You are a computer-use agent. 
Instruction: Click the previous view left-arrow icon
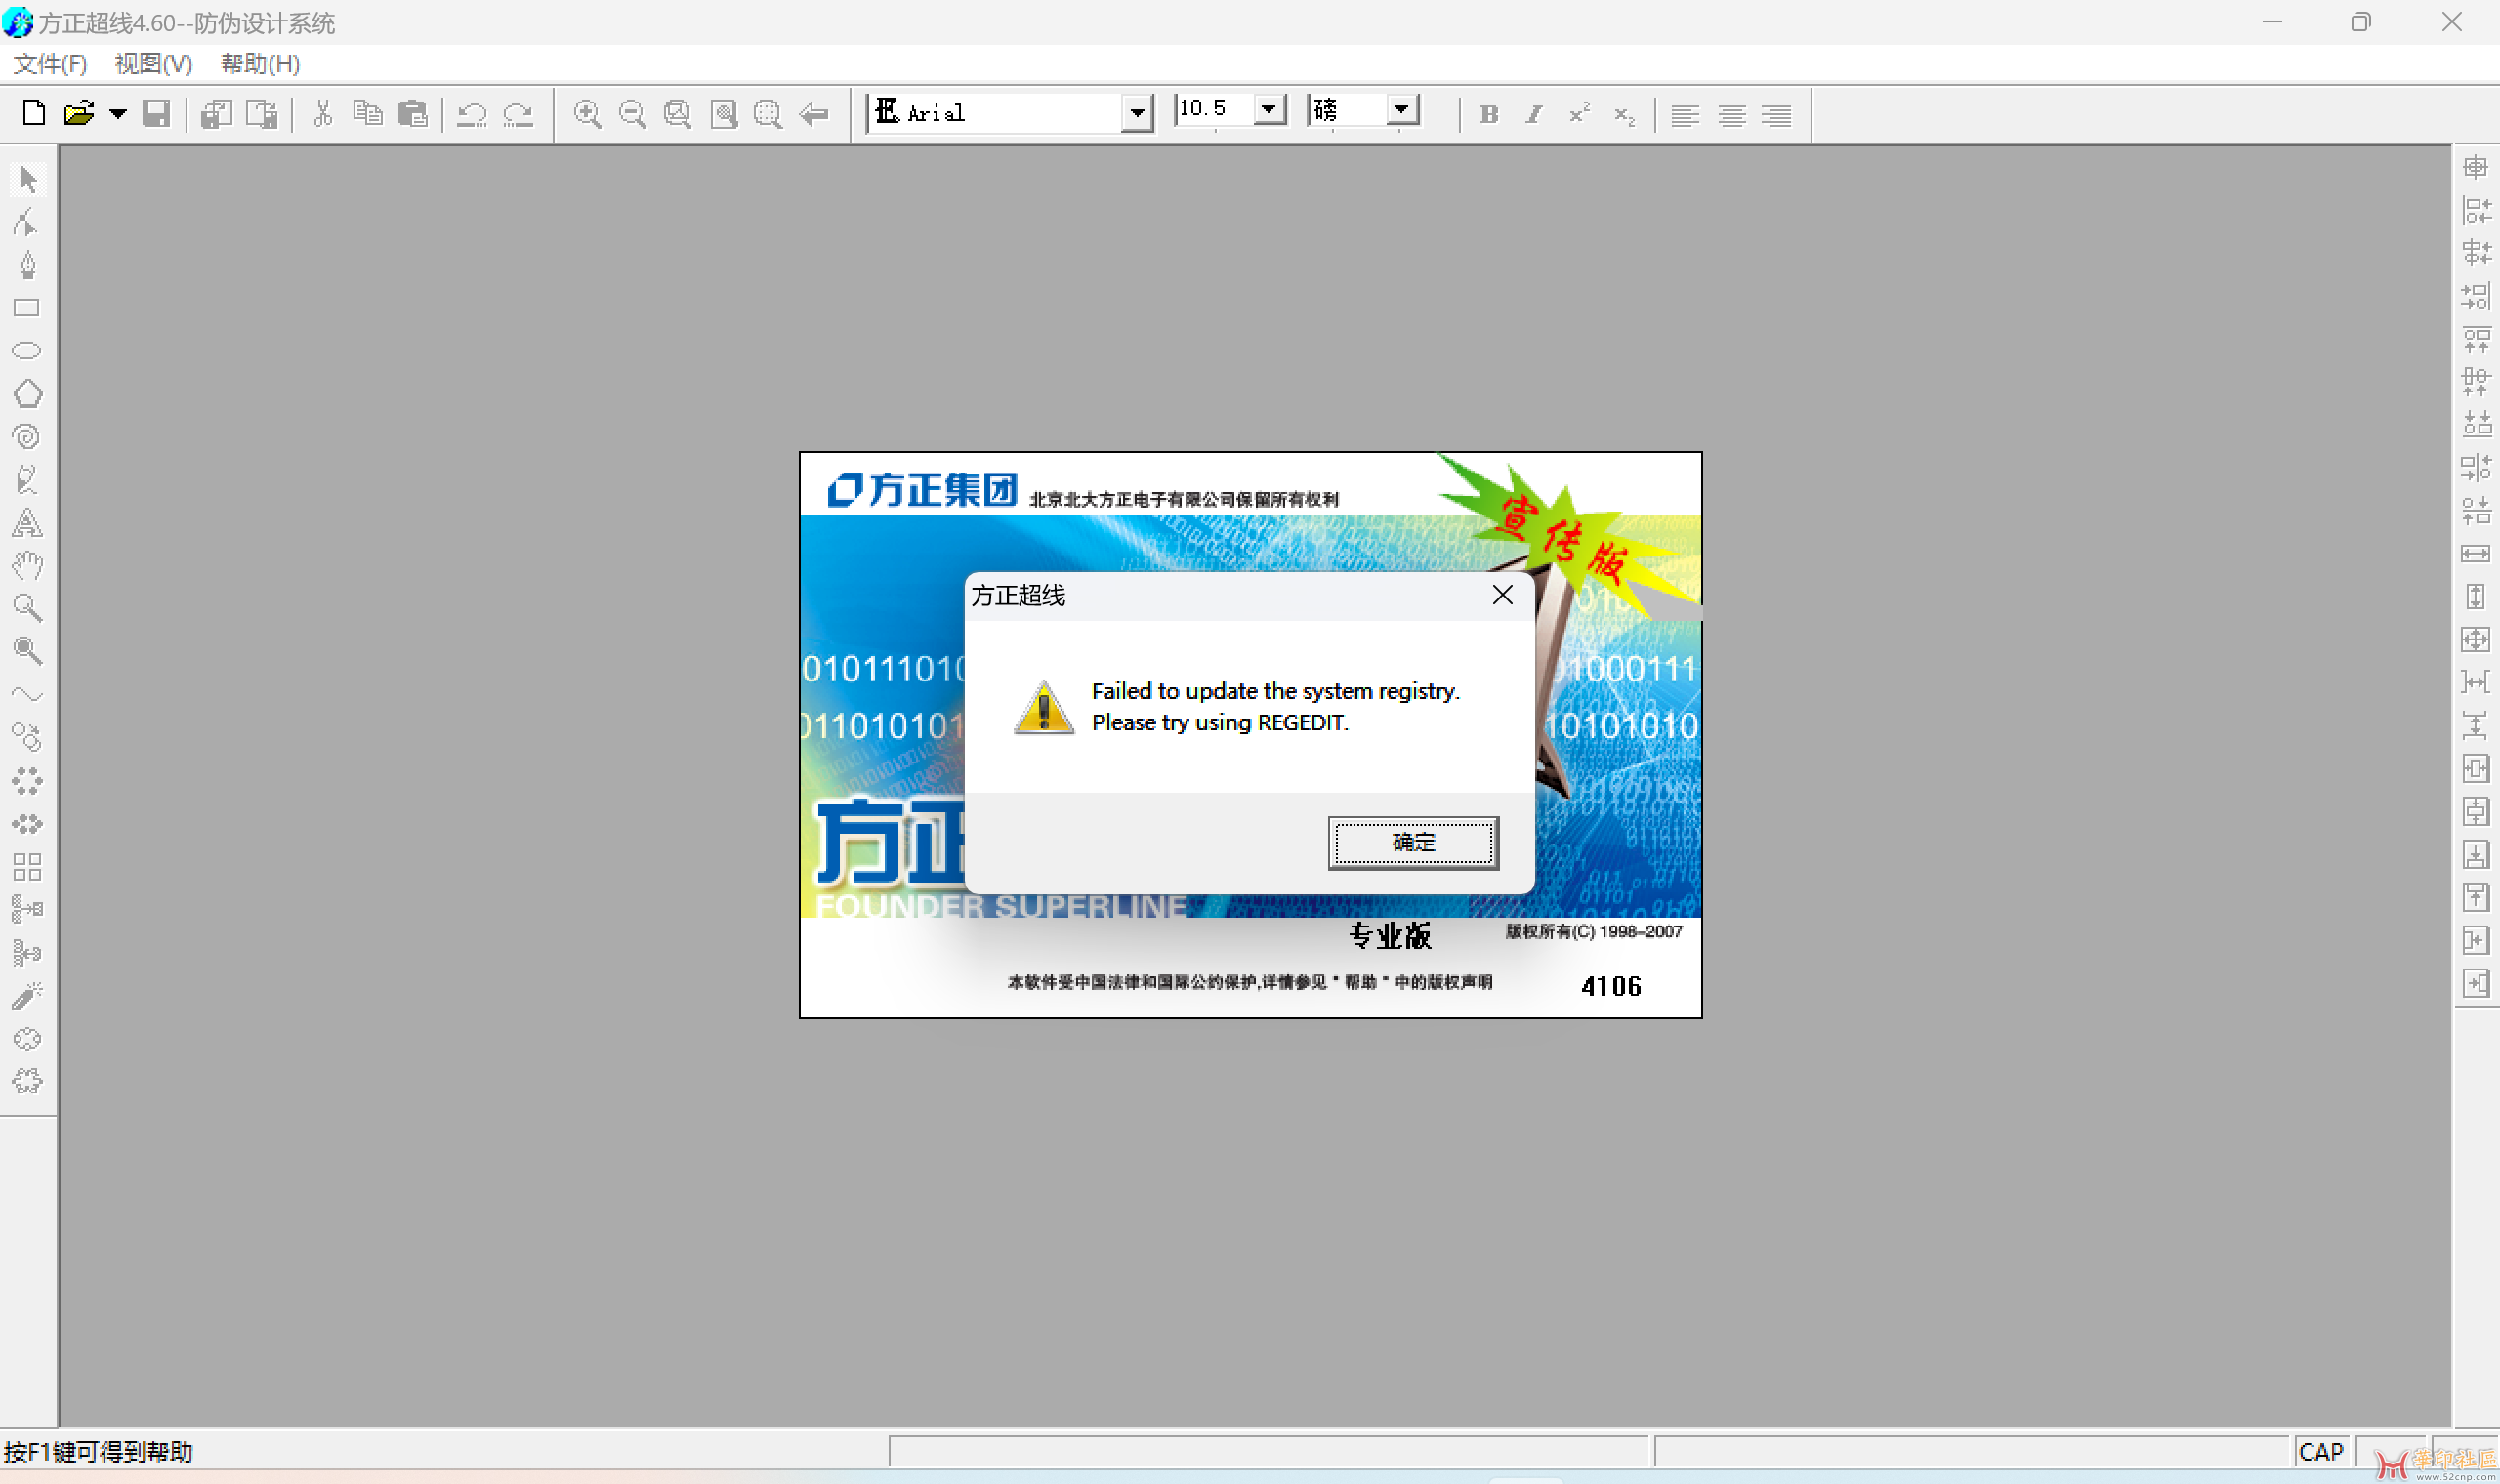(814, 114)
